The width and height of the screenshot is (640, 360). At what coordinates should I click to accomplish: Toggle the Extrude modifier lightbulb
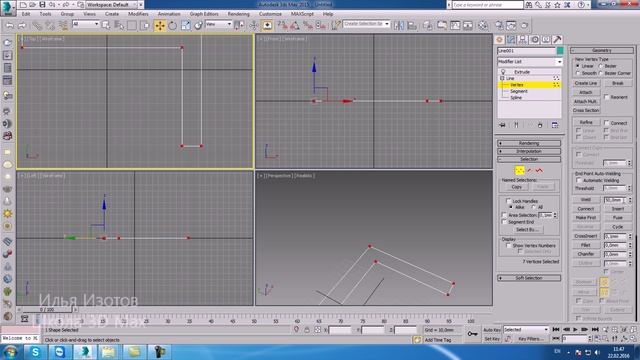pyautogui.click(x=503, y=72)
